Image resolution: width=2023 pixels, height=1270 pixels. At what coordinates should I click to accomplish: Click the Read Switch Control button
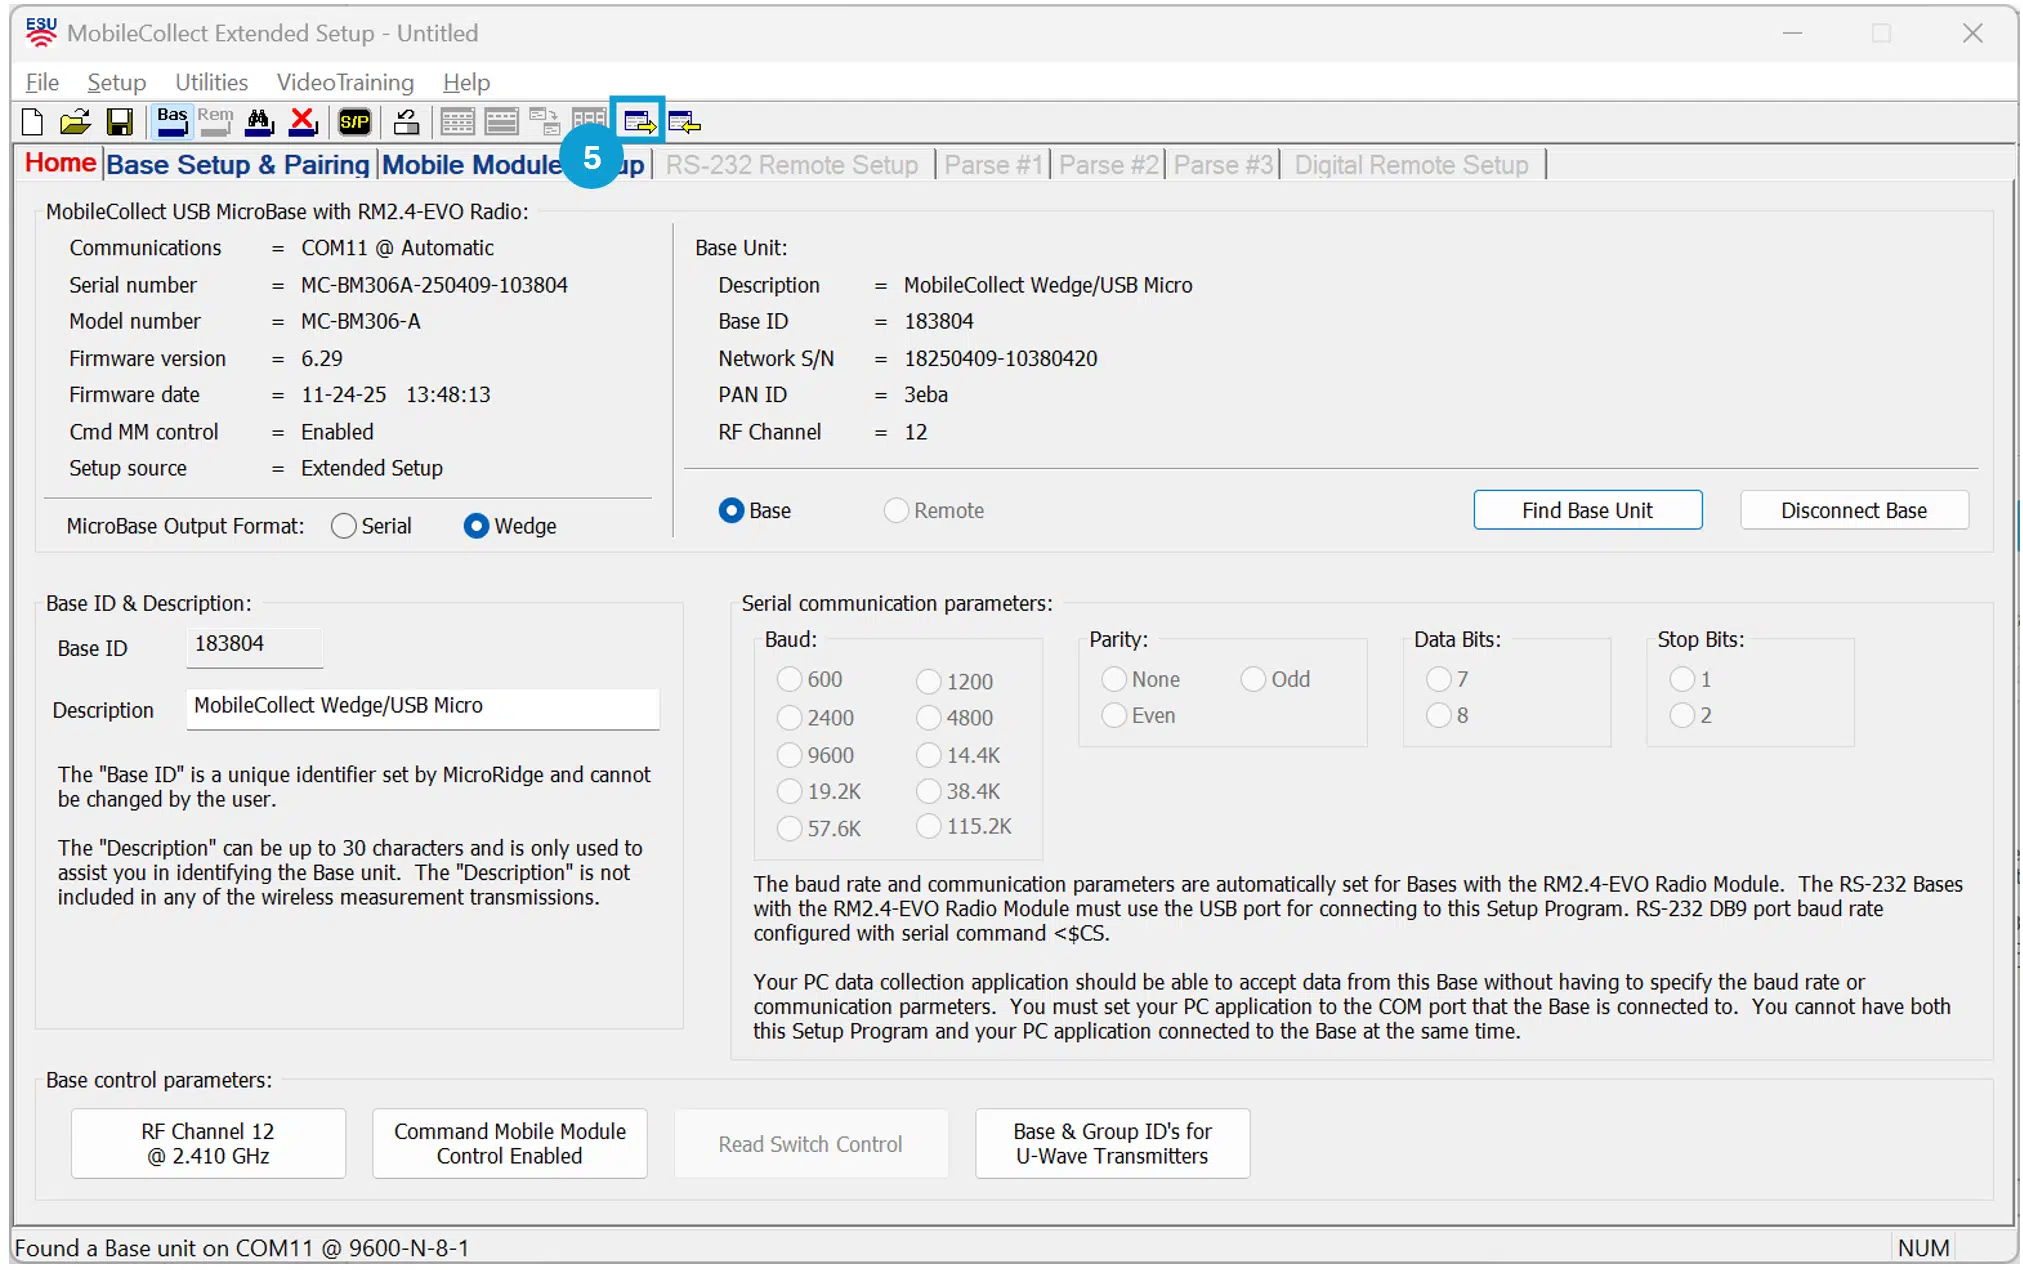click(810, 1143)
